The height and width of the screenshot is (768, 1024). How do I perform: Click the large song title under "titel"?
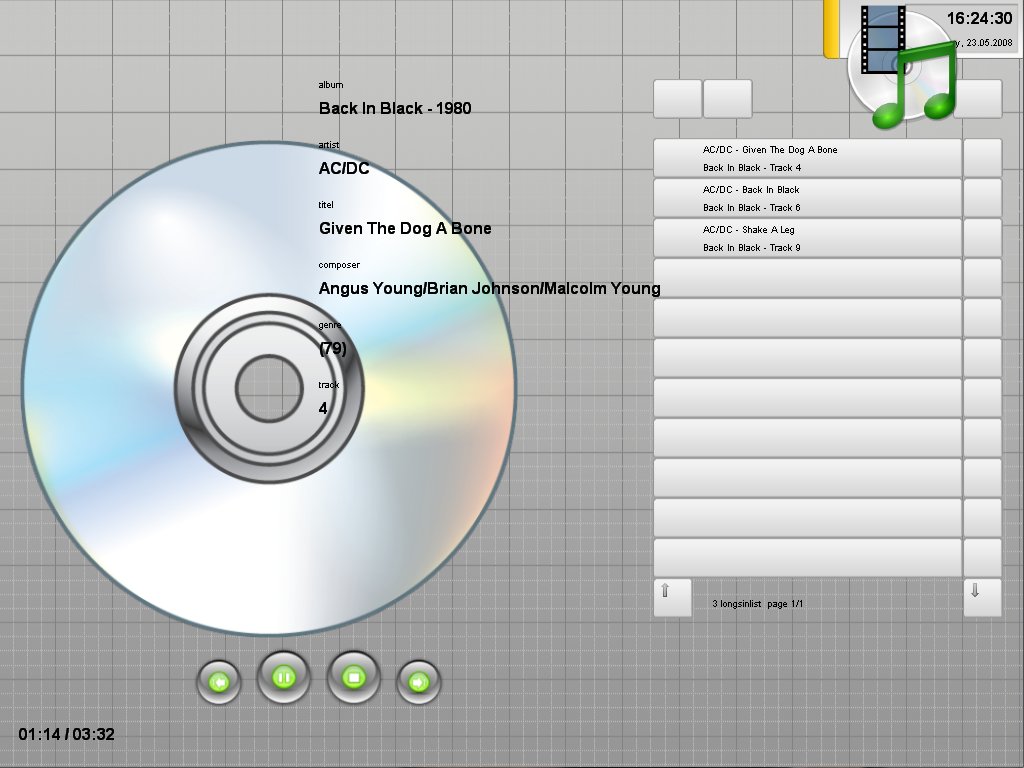click(405, 229)
